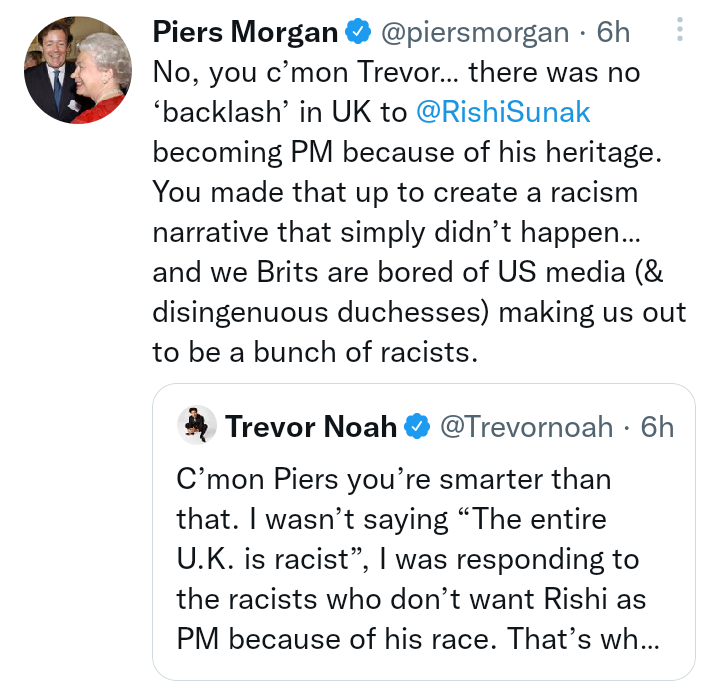
Task: Click Trevor Noah's small avatar picture
Action: click(198, 427)
